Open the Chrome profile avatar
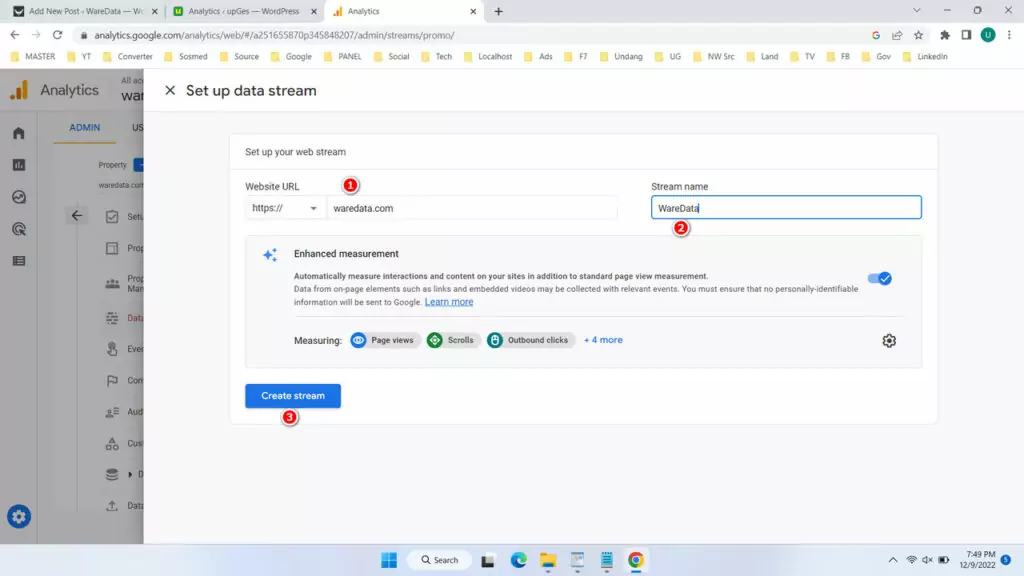The image size is (1024, 576). (x=987, y=35)
